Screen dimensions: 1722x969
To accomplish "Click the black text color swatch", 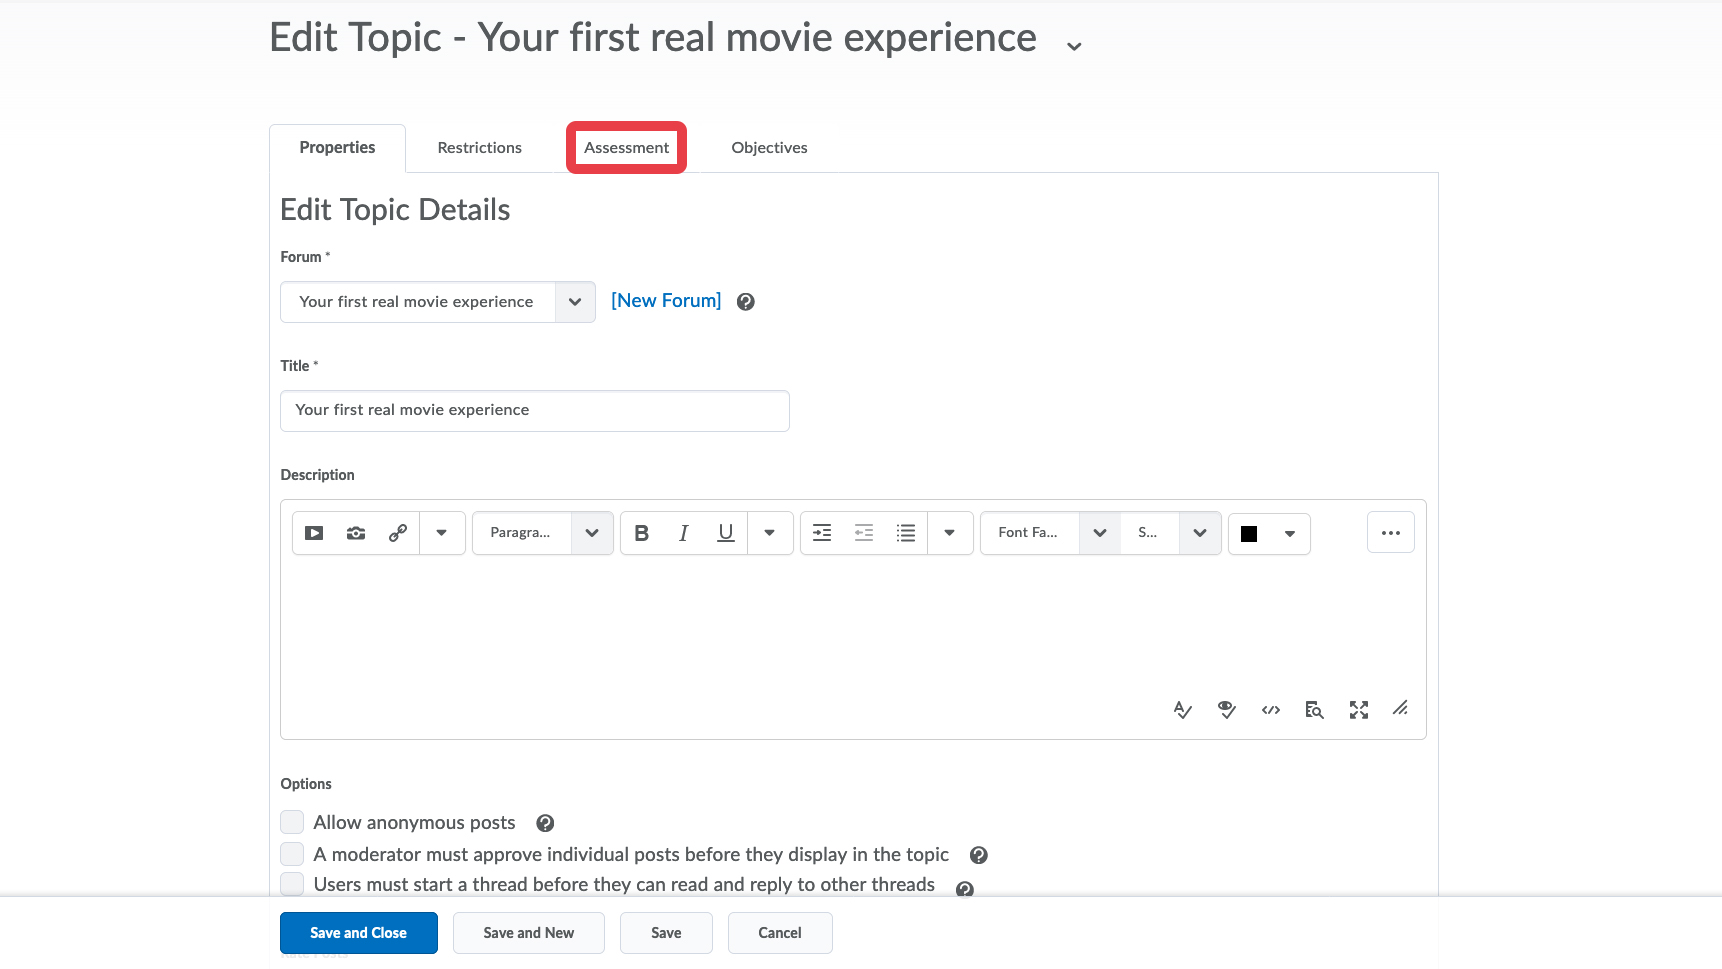I will [x=1249, y=534].
